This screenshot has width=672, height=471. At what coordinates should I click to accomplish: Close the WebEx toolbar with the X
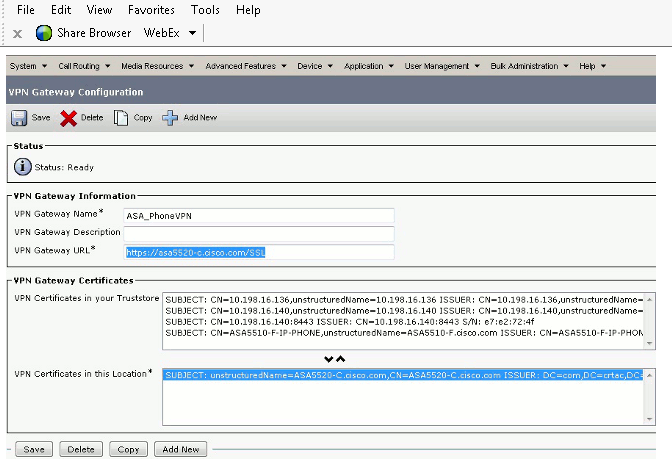click(18, 33)
